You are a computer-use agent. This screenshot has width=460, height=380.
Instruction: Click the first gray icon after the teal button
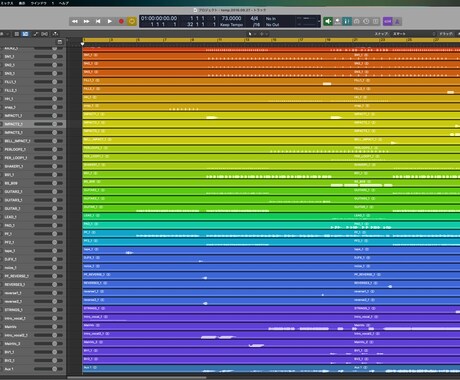pyautogui.click(x=356, y=21)
